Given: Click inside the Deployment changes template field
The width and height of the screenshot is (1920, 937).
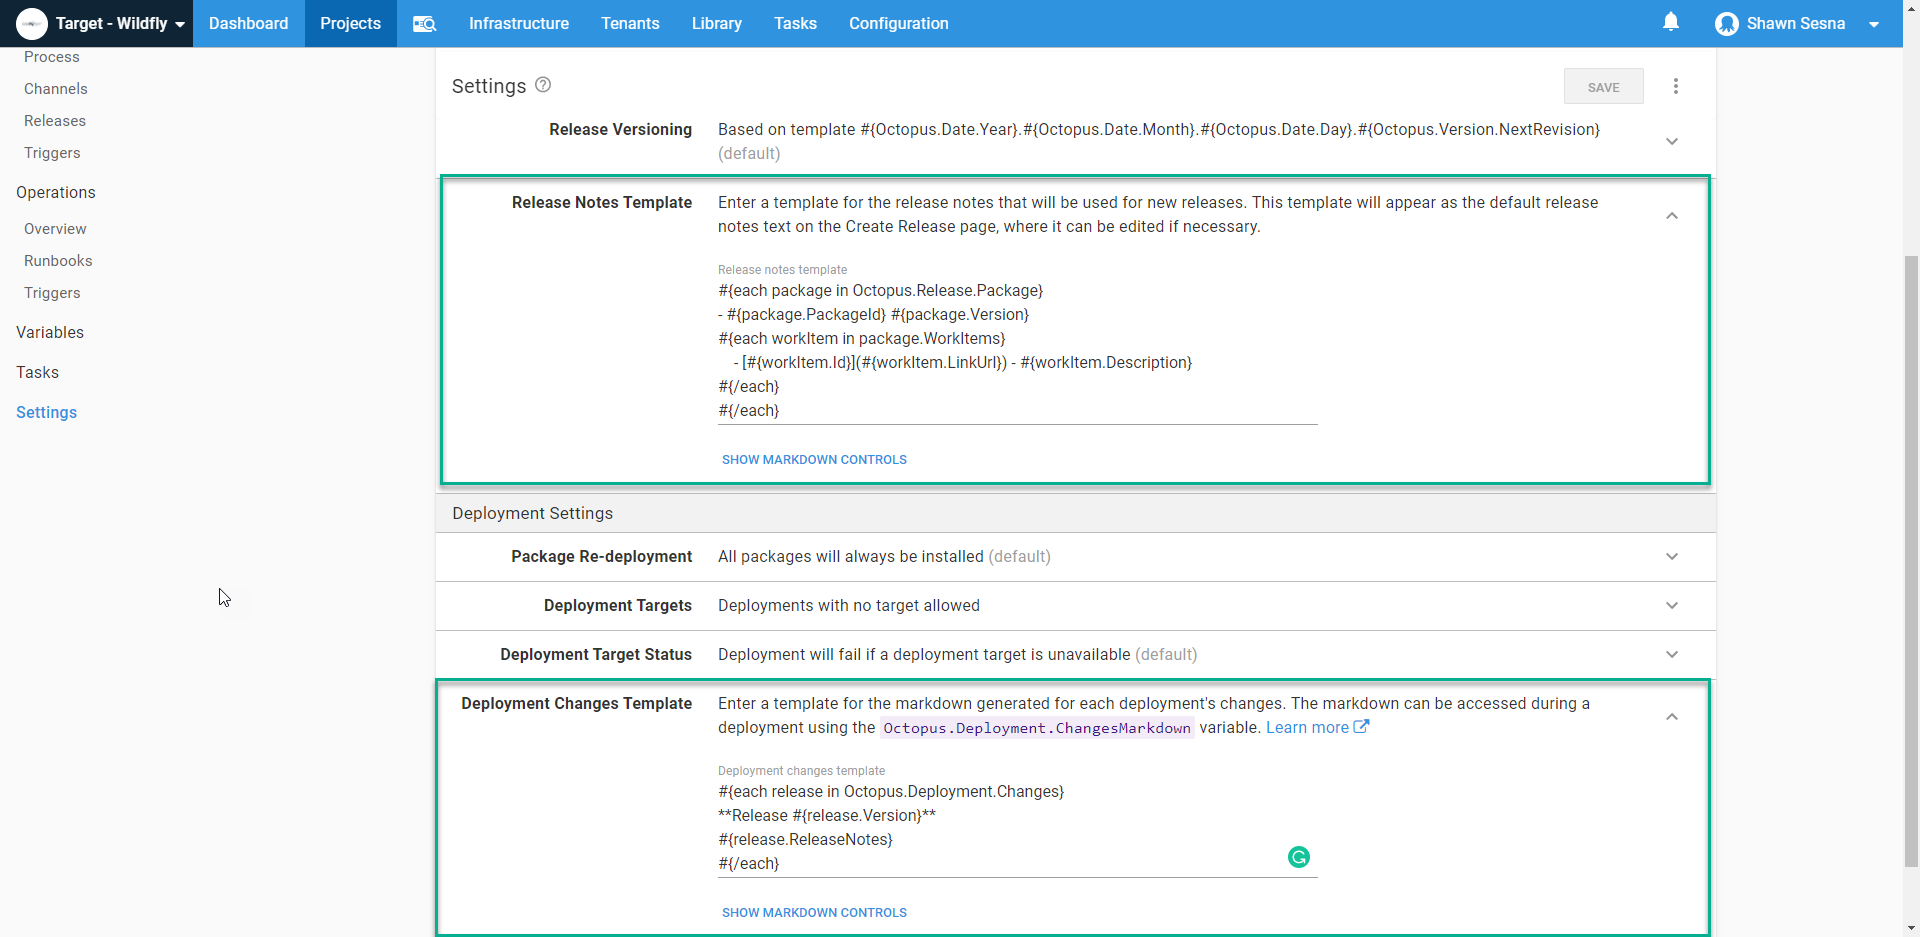Looking at the screenshot, I should pyautogui.click(x=1000, y=827).
